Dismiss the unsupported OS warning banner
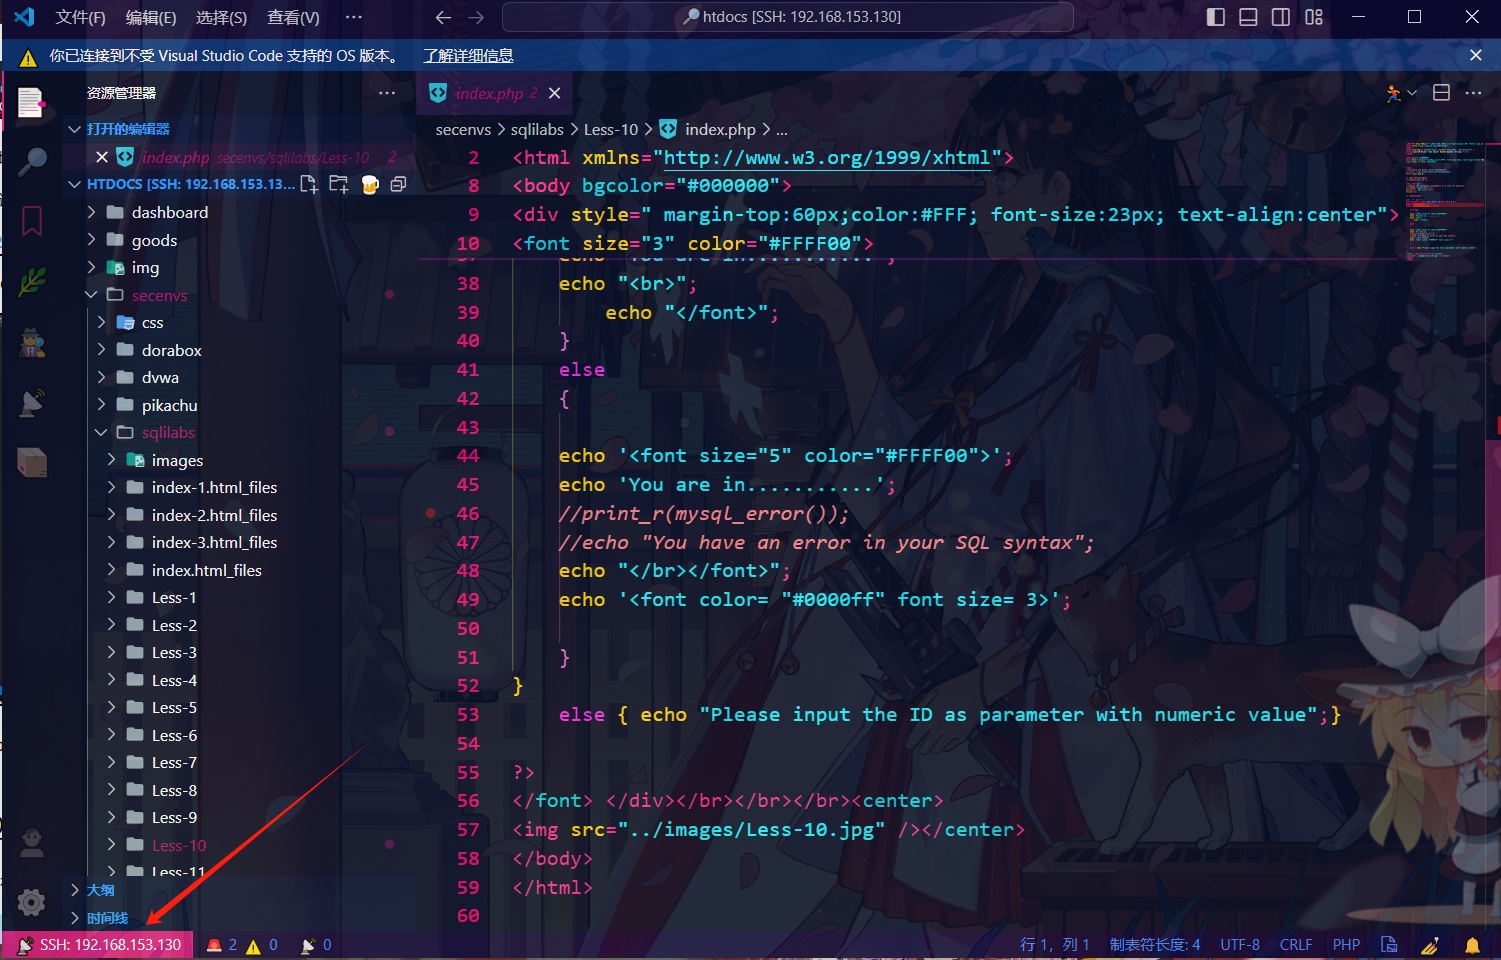Viewport: 1501px width, 960px height. [1475, 55]
